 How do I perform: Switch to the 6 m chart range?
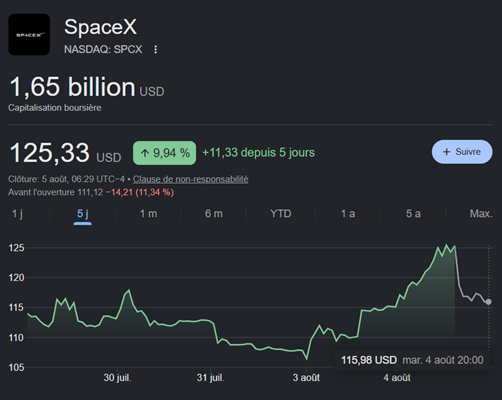(x=214, y=214)
